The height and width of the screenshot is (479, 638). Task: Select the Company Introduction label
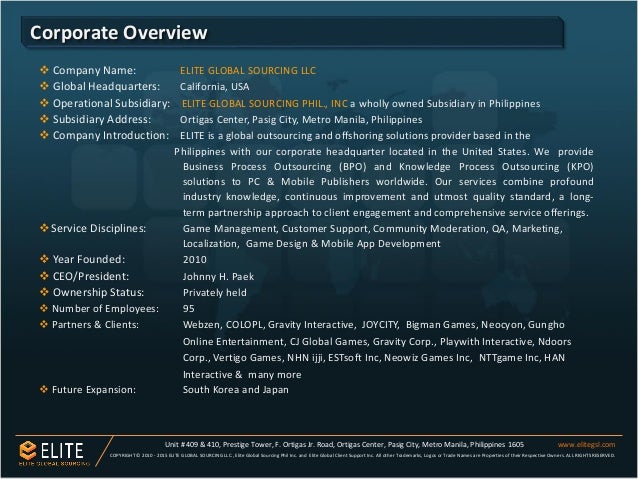(111, 135)
